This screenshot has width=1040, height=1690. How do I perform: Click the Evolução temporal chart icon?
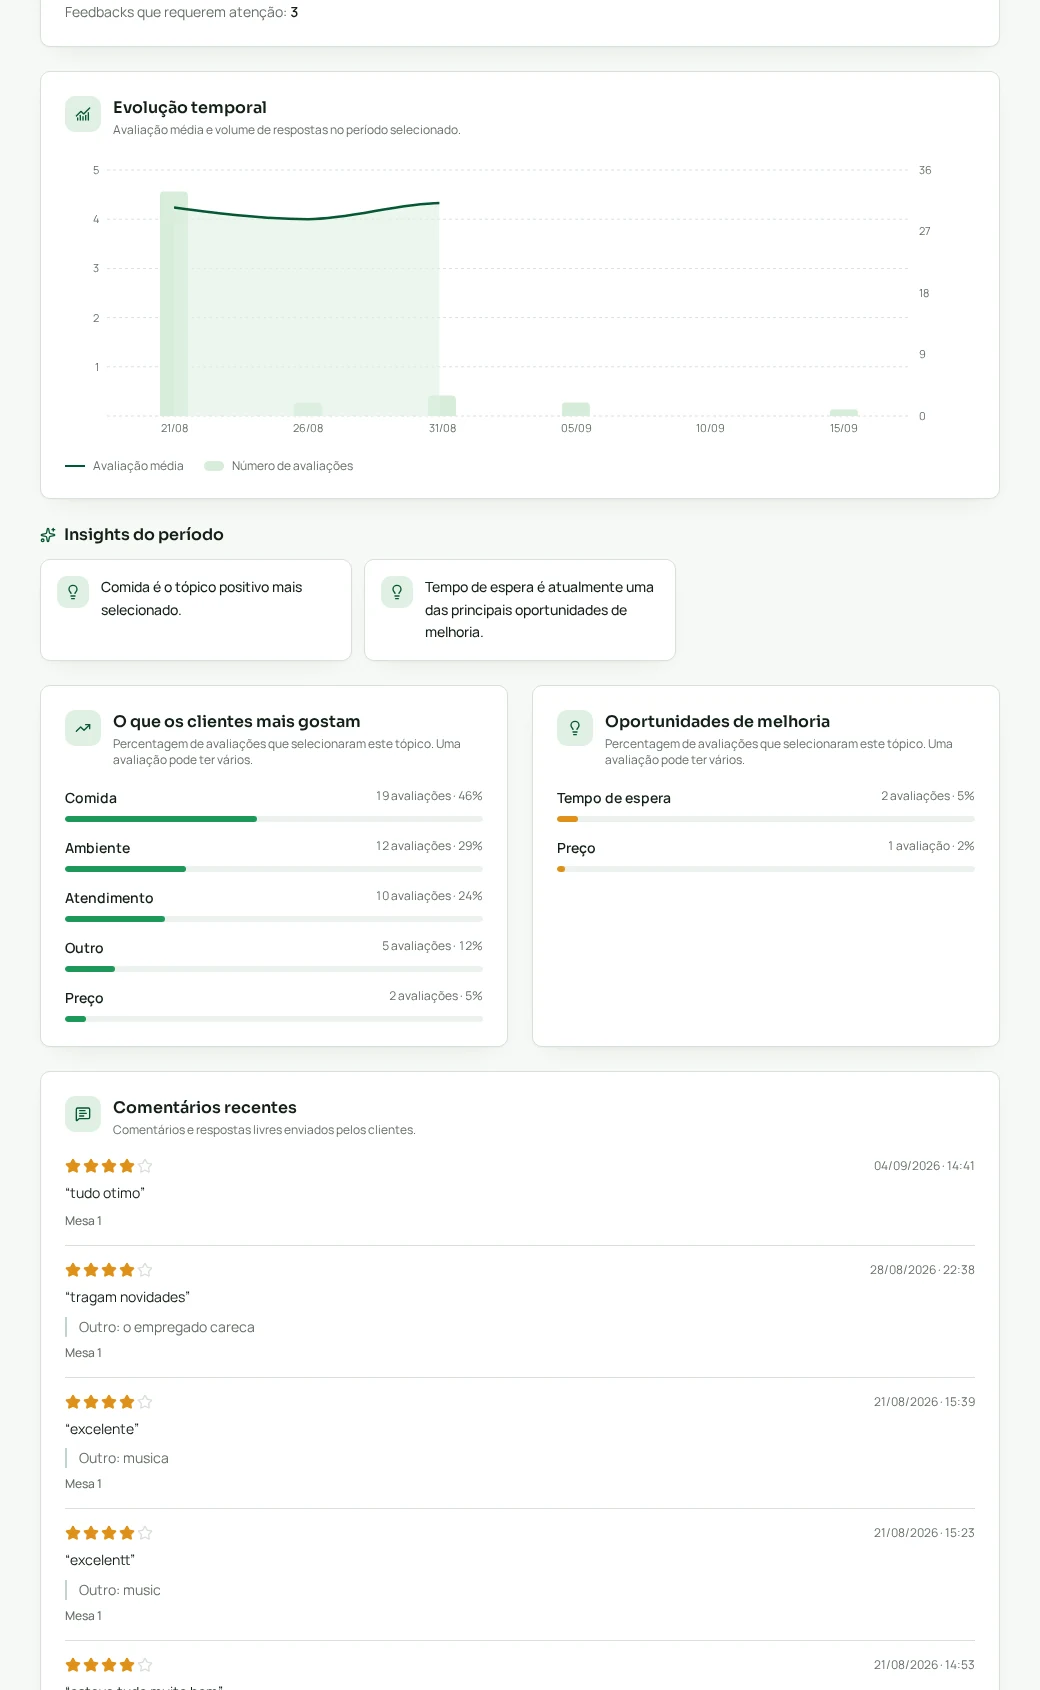click(83, 114)
